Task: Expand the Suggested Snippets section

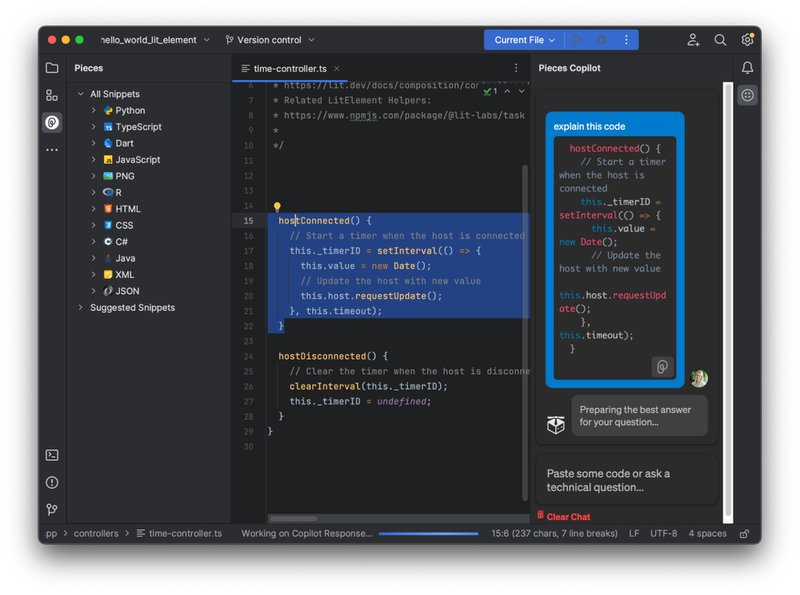Action: pos(130,308)
